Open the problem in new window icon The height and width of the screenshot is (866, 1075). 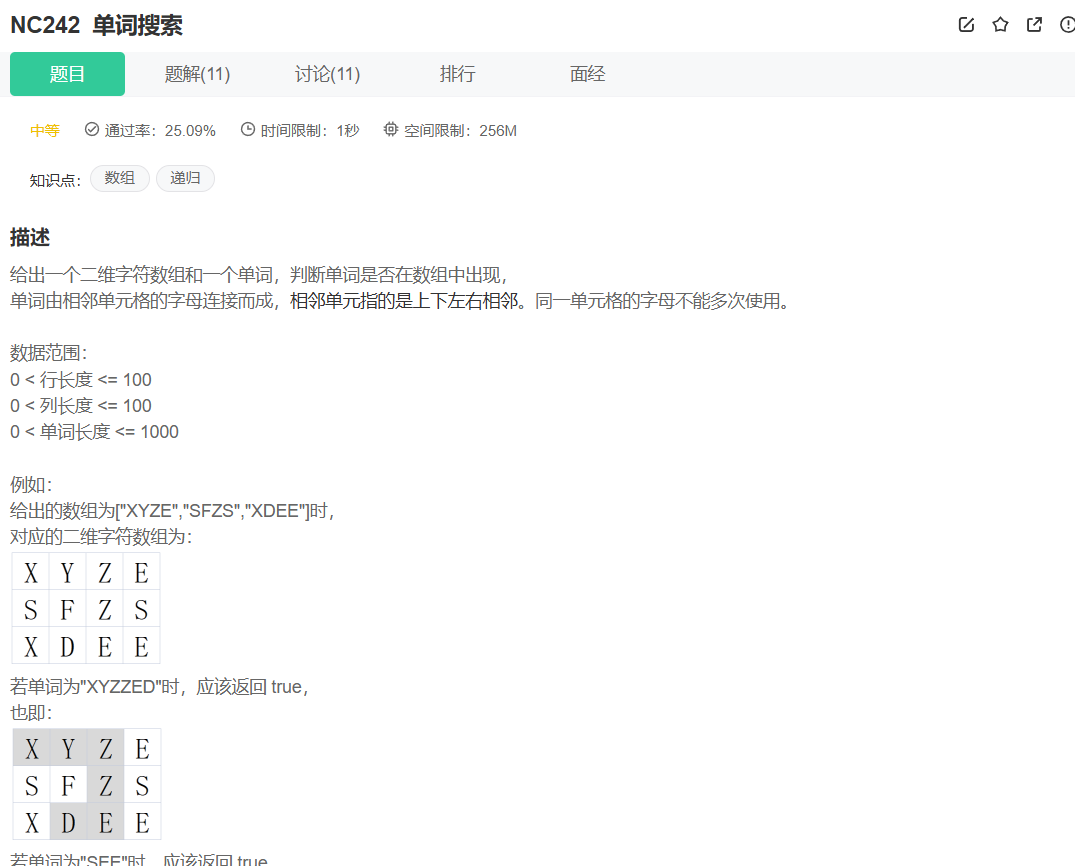[1034, 25]
